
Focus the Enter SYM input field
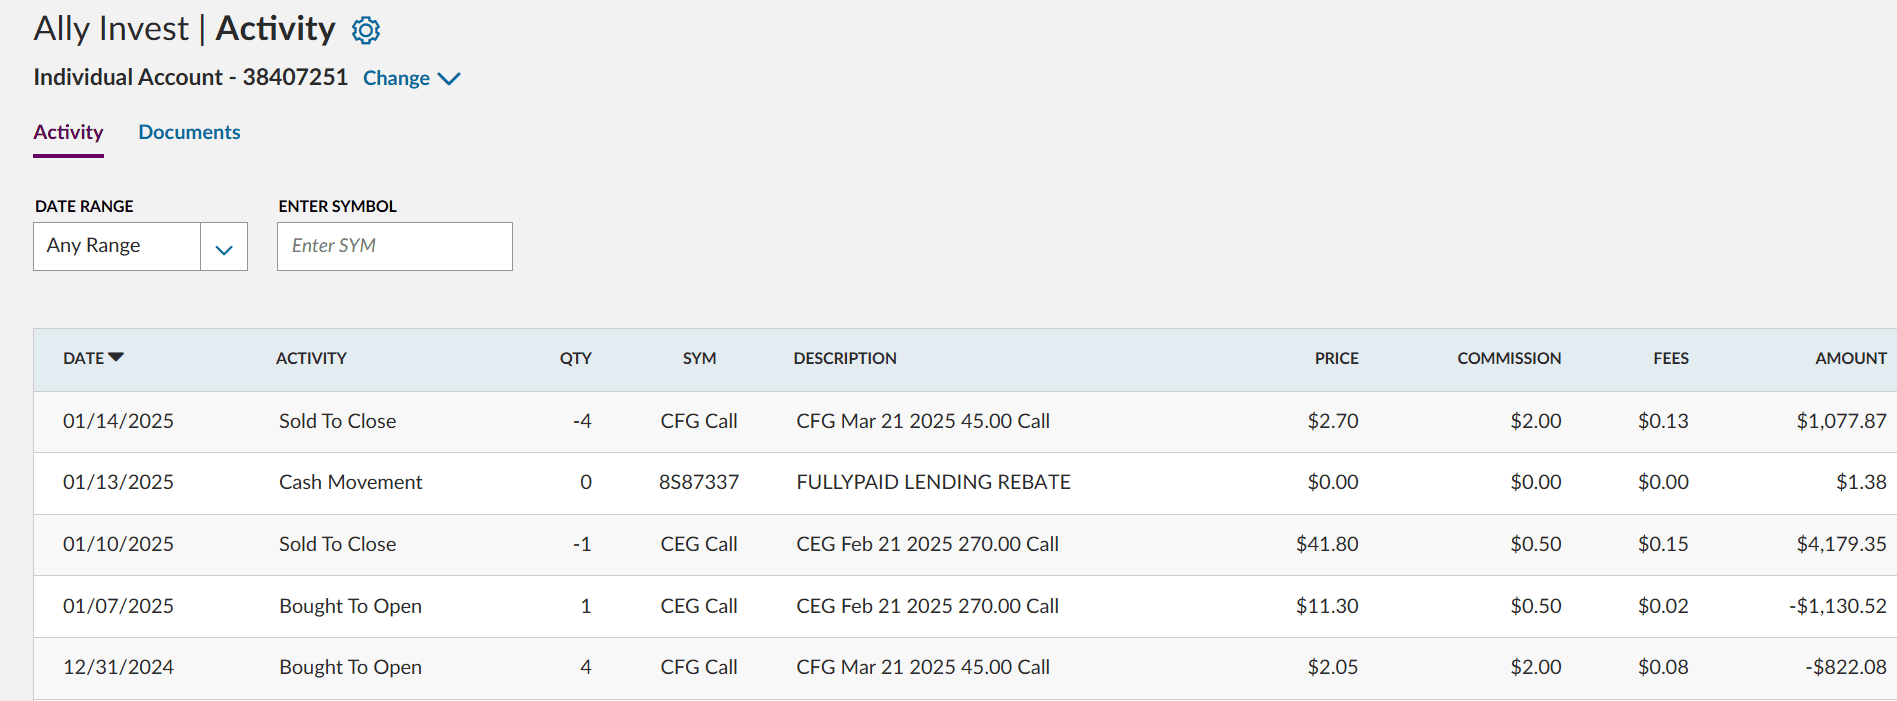(394, 246)
